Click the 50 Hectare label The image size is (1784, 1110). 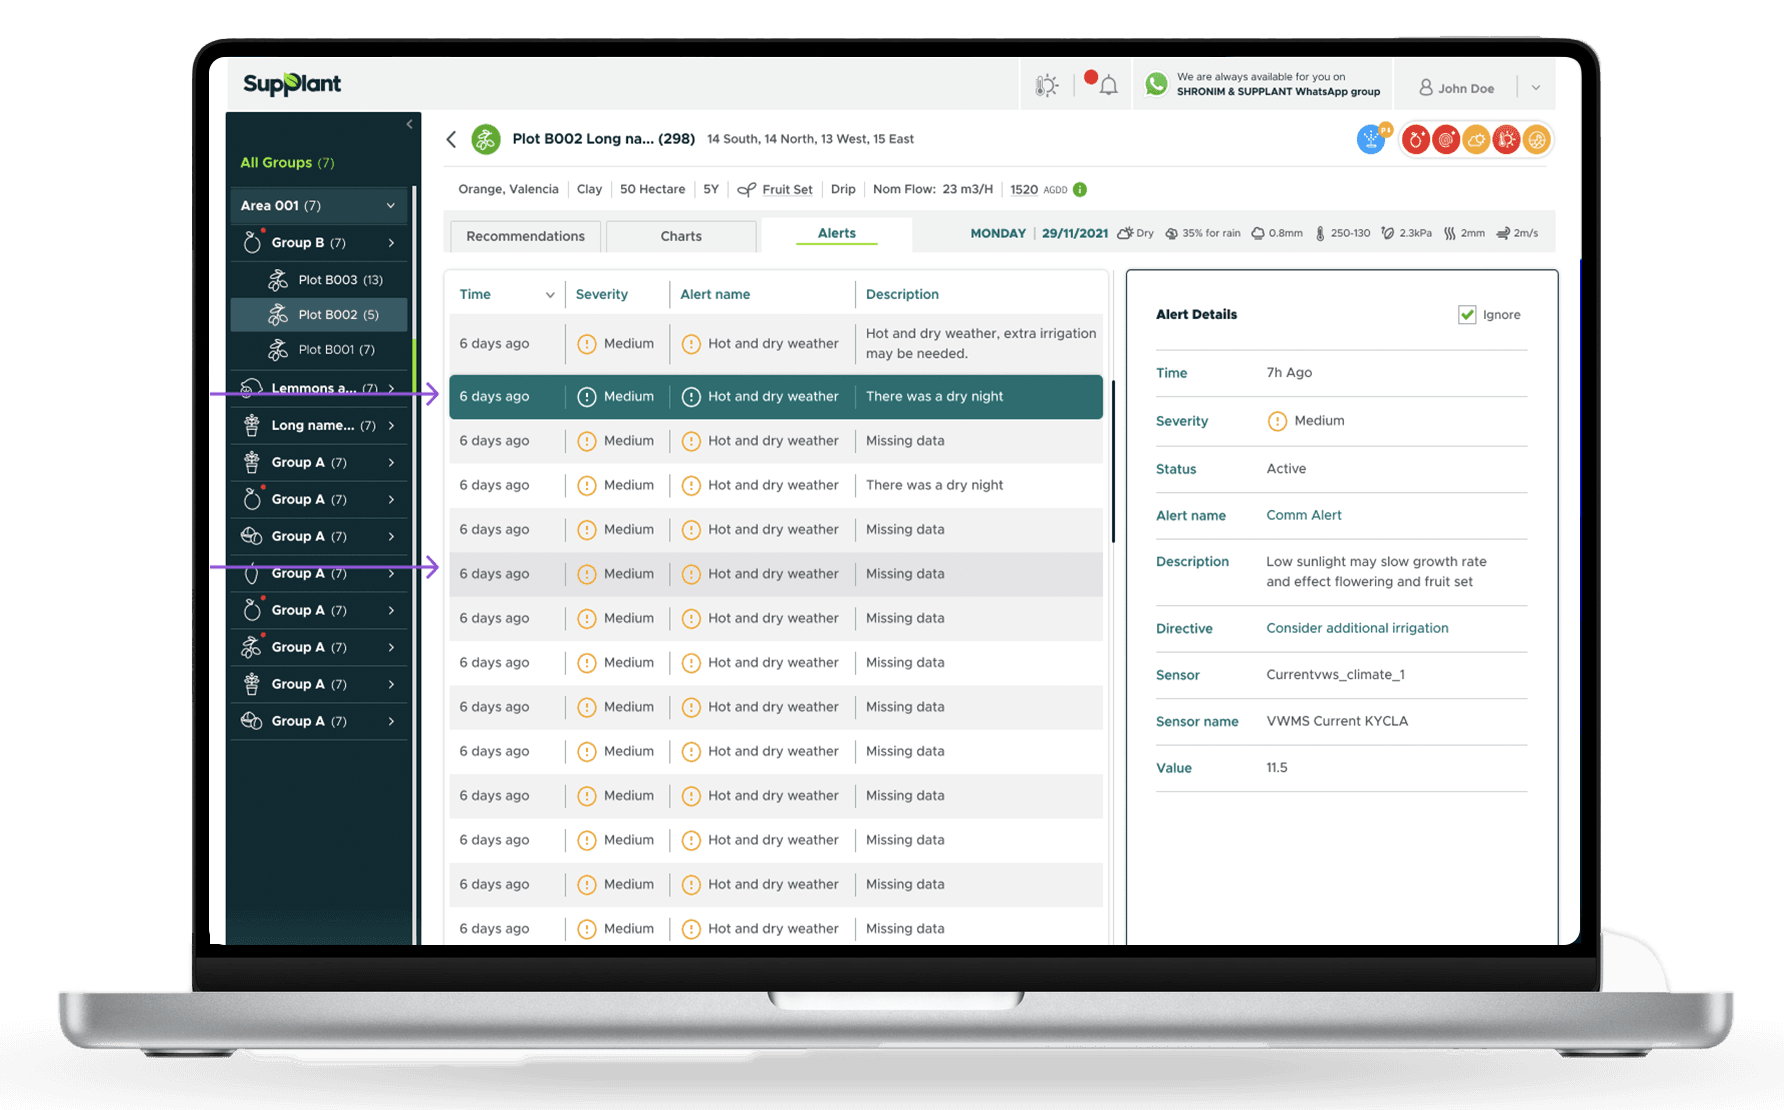pyautogui.click(x=652, y=189)
